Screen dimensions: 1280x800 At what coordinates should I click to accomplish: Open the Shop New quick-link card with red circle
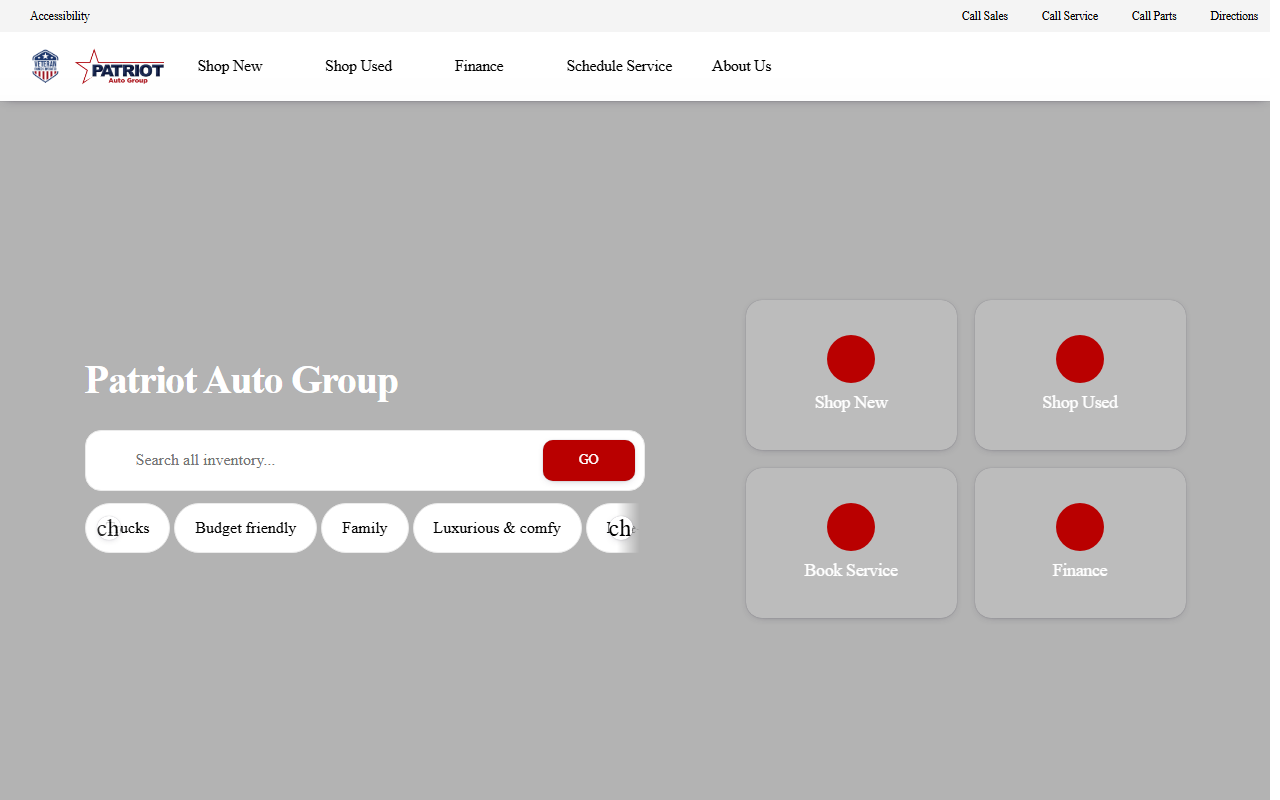851,375
